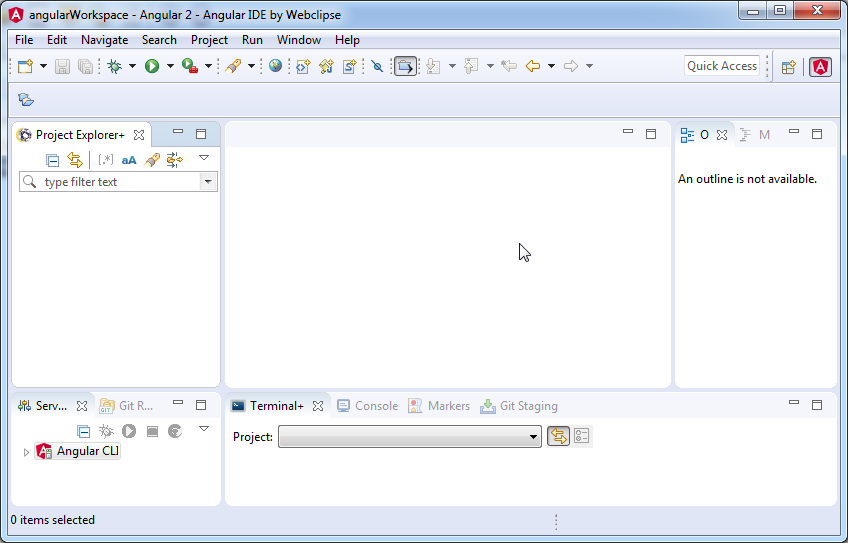This screenshot has width=848, height=543.
Task: Click the Last Edit Location icon
Action: point(509,66)
